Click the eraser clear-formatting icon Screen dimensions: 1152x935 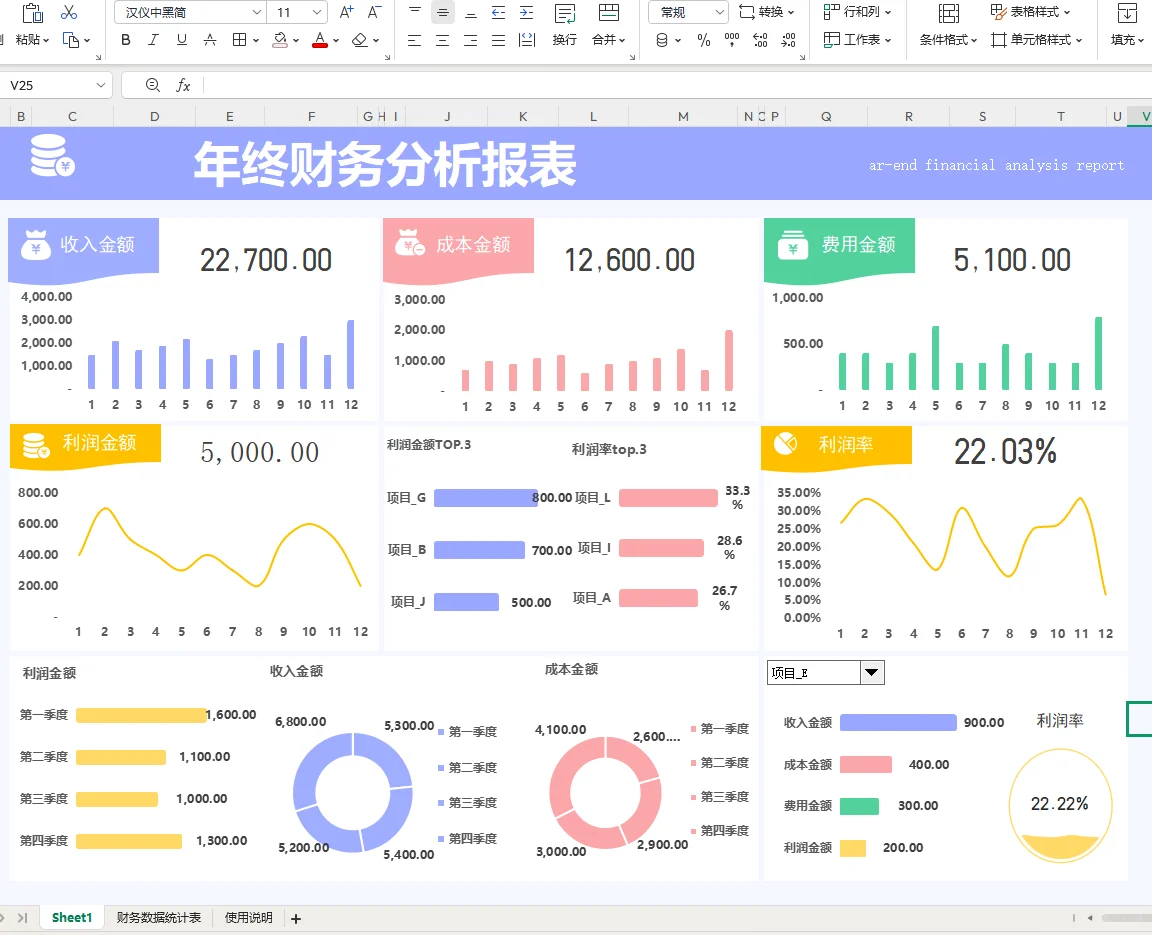coord(359,40)
